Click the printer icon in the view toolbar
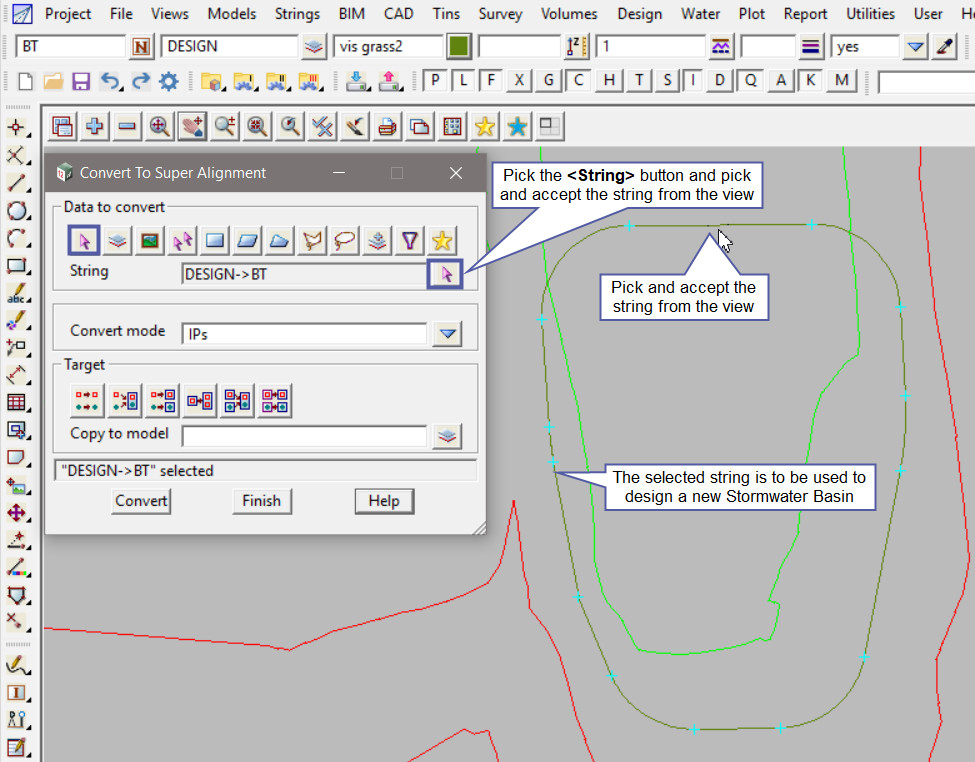 387,126
